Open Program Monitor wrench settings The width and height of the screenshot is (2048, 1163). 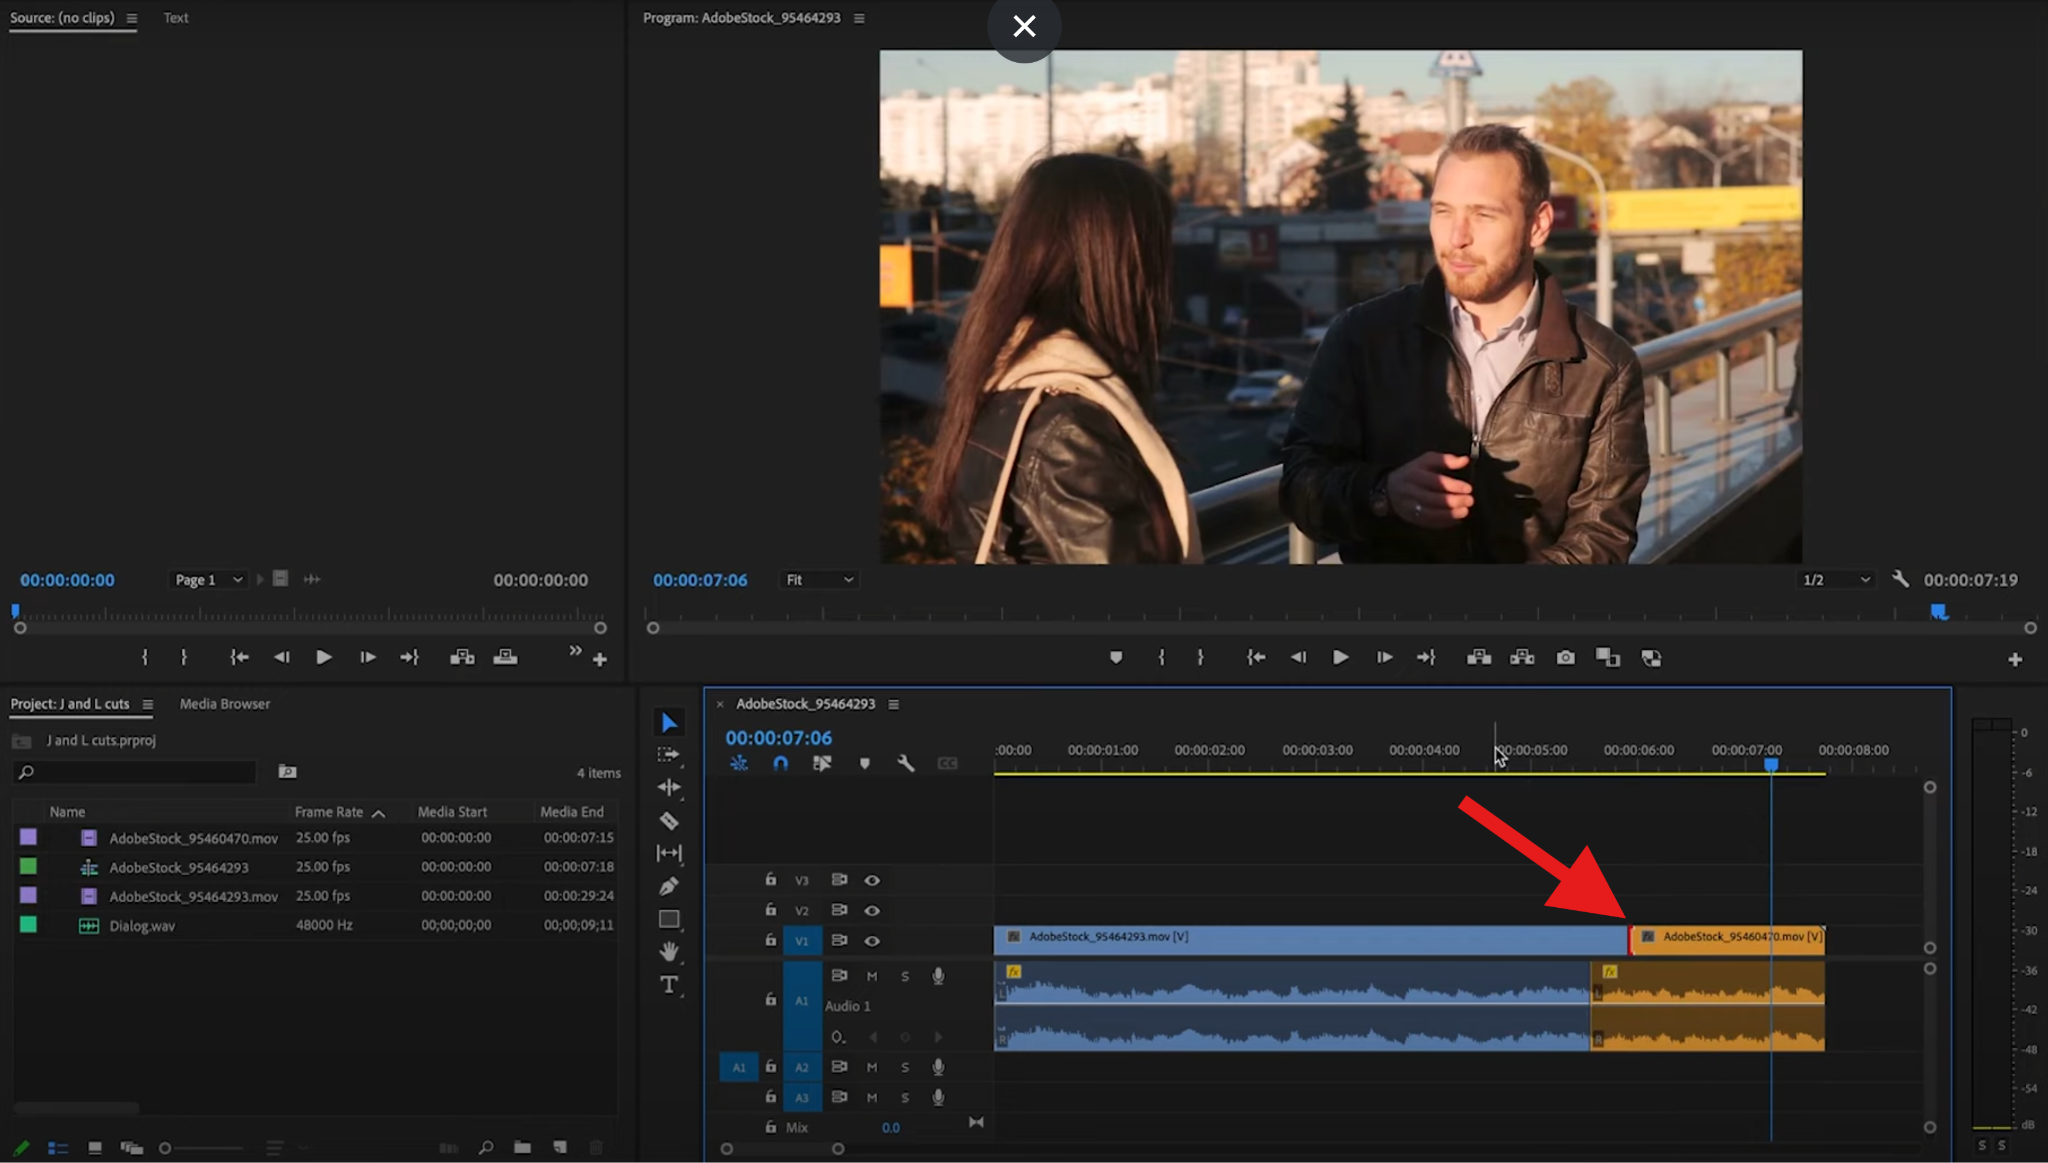click(x=1900, y=580)
